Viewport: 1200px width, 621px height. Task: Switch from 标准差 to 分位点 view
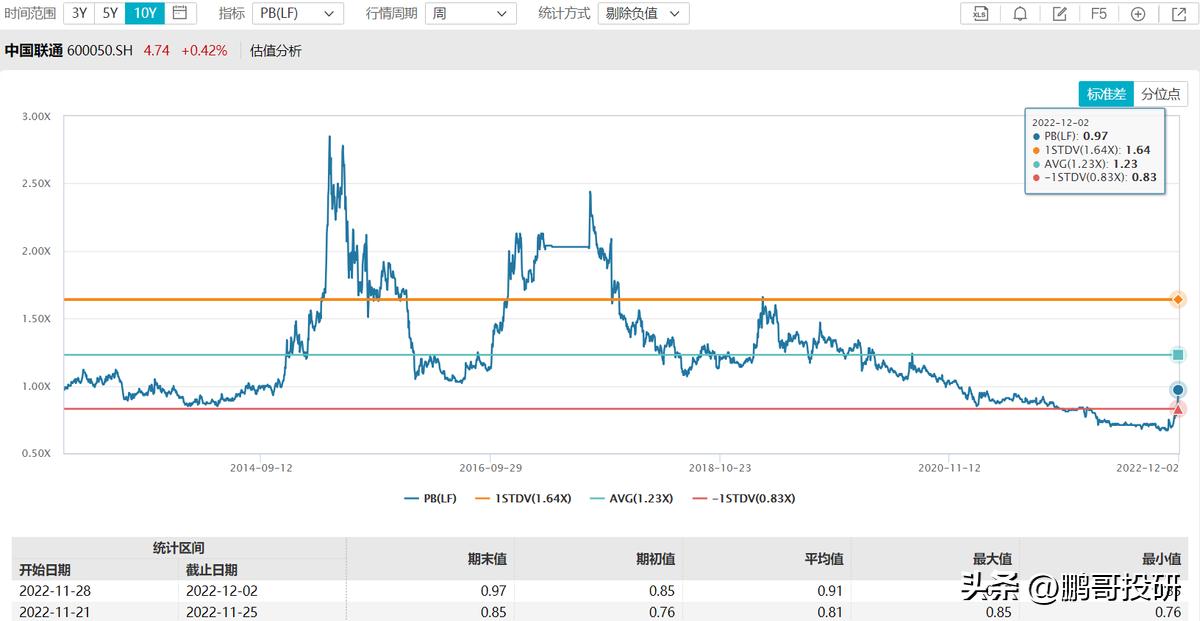(x=1163, y=93)
